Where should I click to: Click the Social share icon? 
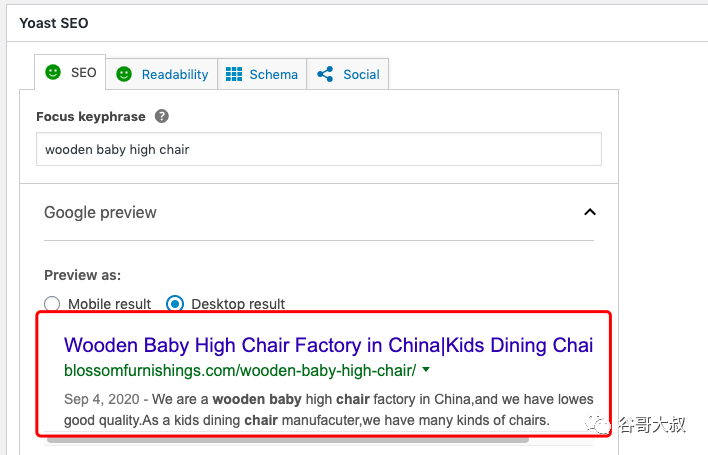click(325, 74)
